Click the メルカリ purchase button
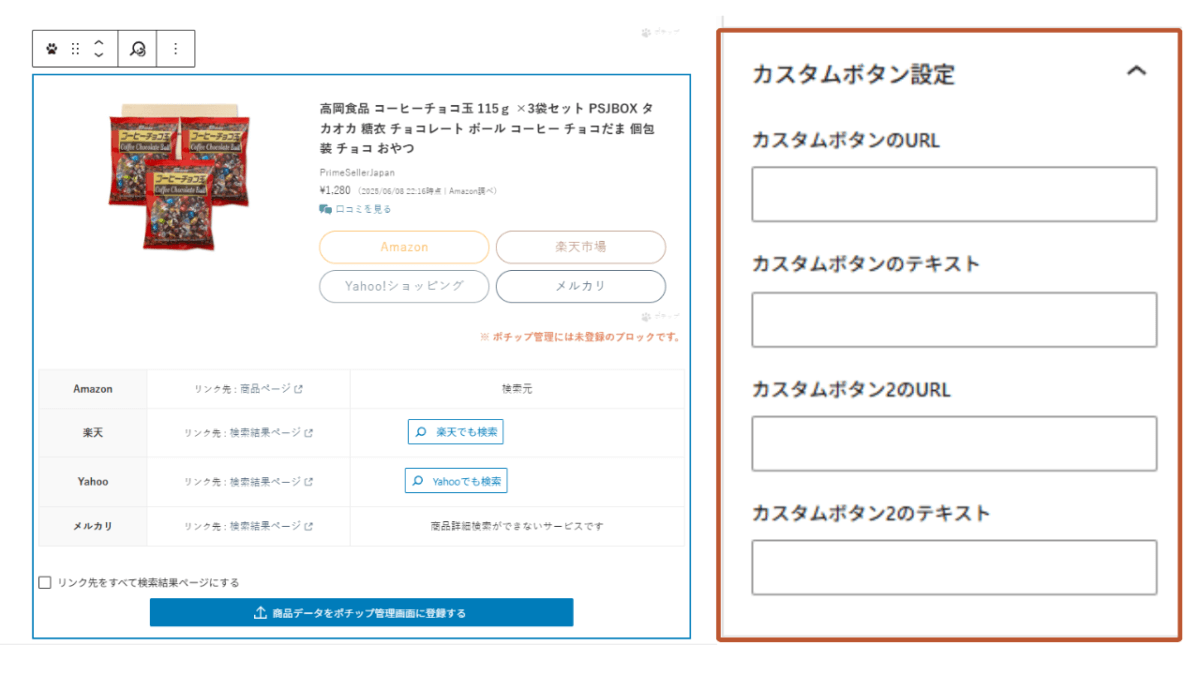Screen dimensions: 1200x675 click(x=581, y=286)
